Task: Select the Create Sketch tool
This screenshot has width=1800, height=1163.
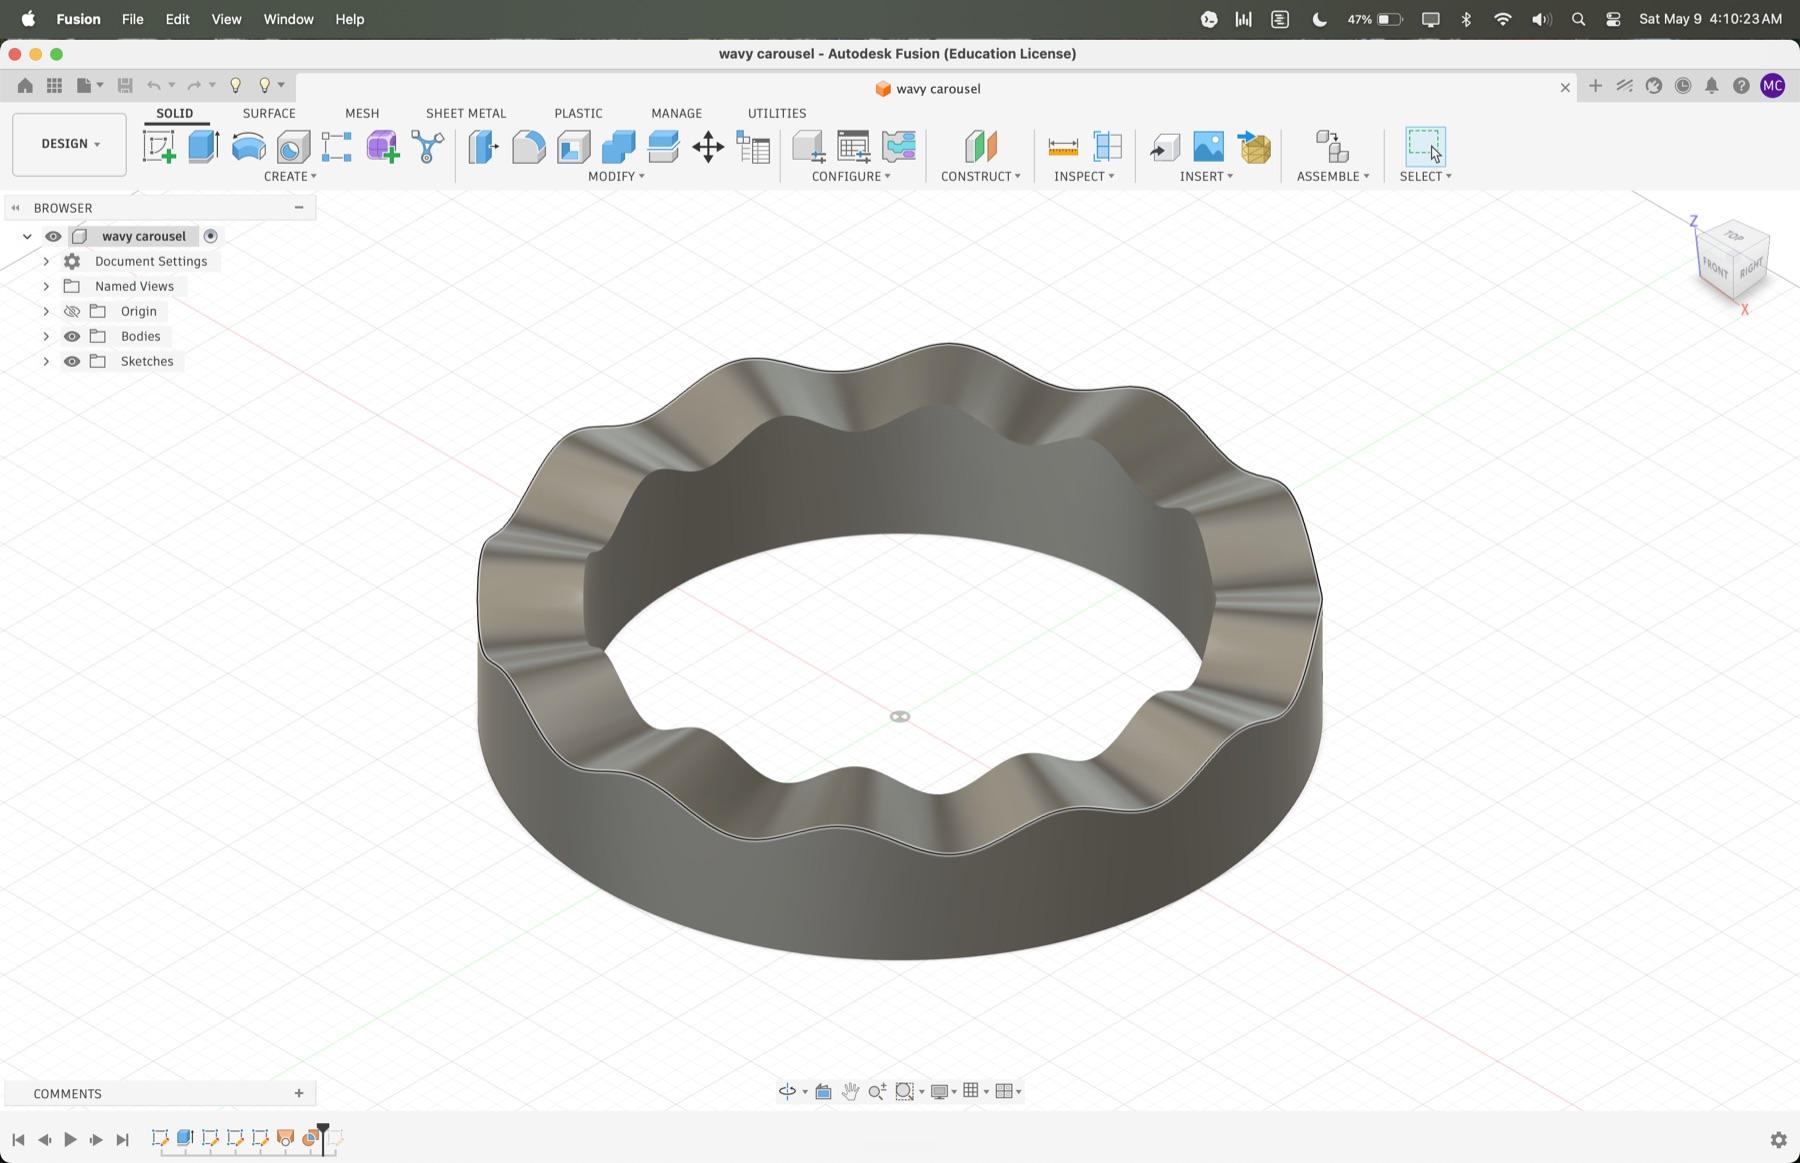Action: click(159, 147)
